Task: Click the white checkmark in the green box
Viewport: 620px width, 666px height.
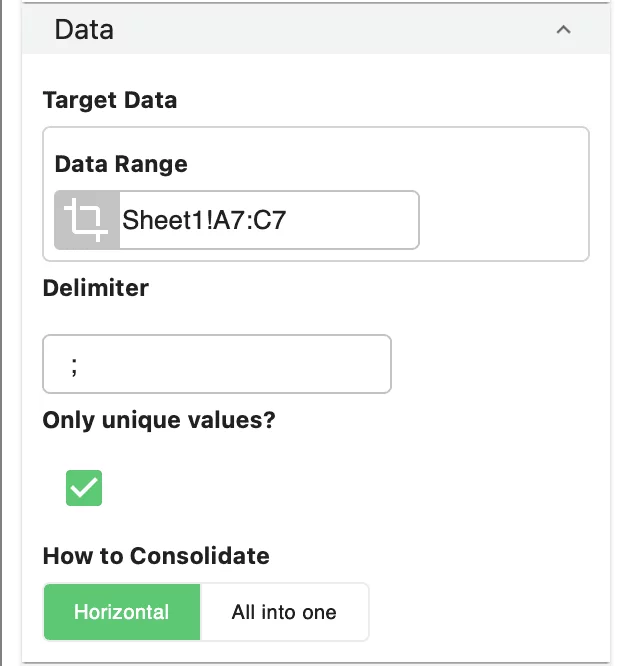Action: pyautogui.click(x=84, y=488)
